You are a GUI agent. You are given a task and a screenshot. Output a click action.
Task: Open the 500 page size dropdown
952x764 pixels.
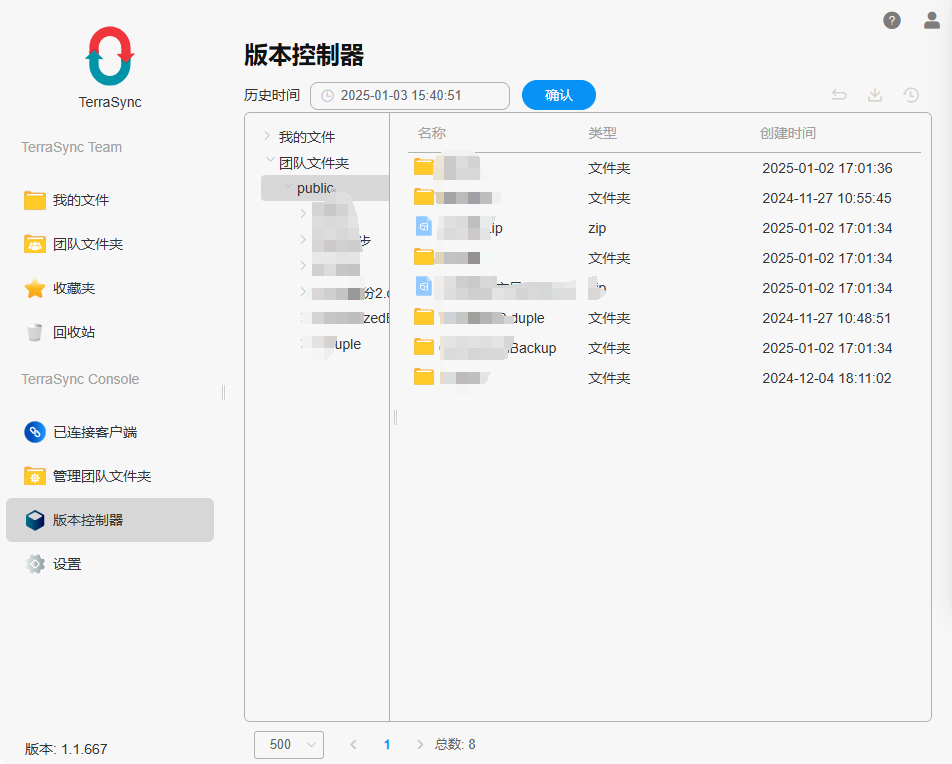[x=289, y=744]
